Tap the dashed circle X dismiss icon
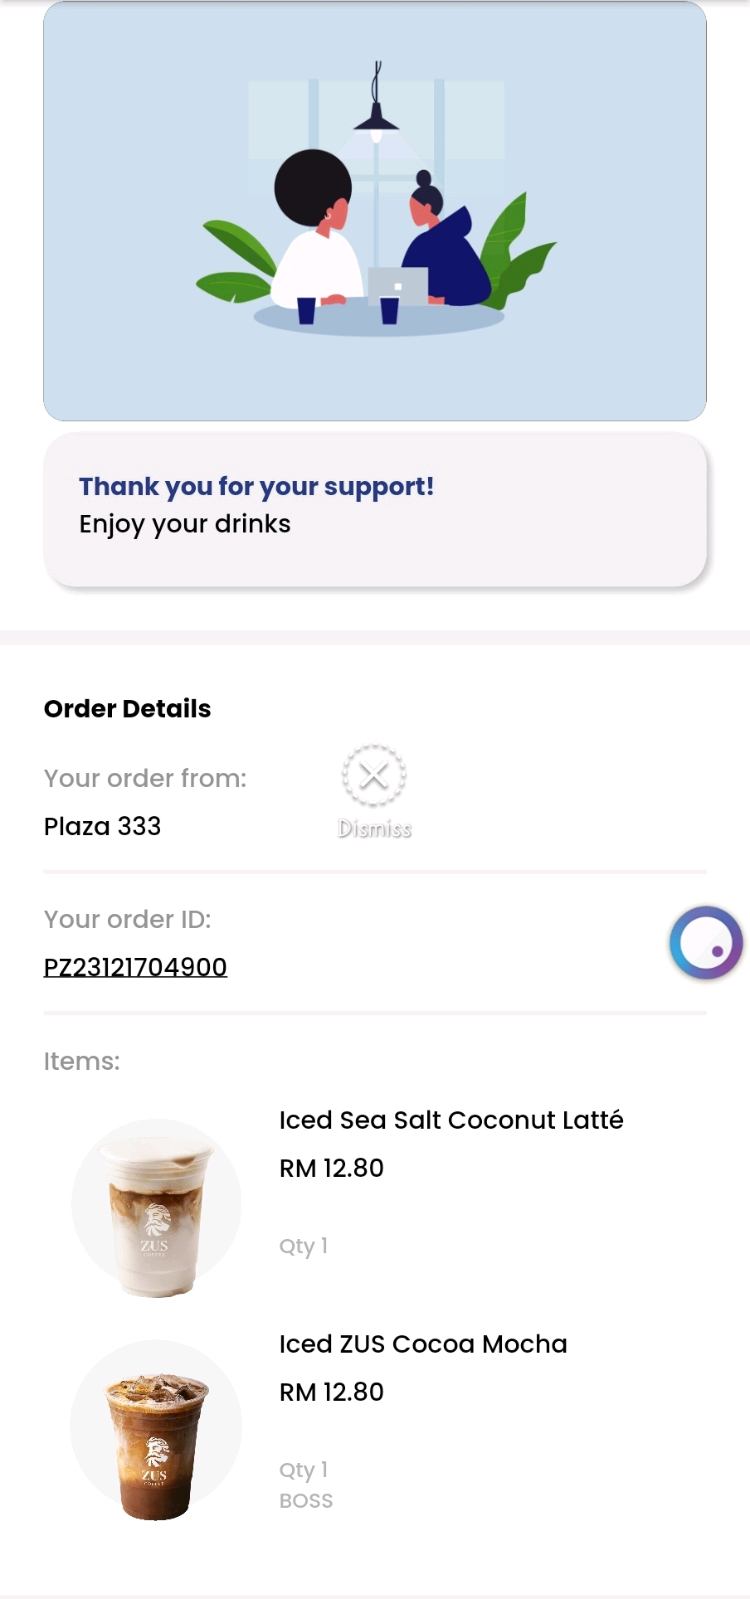 pyautogui.click(x=373, y=775)
